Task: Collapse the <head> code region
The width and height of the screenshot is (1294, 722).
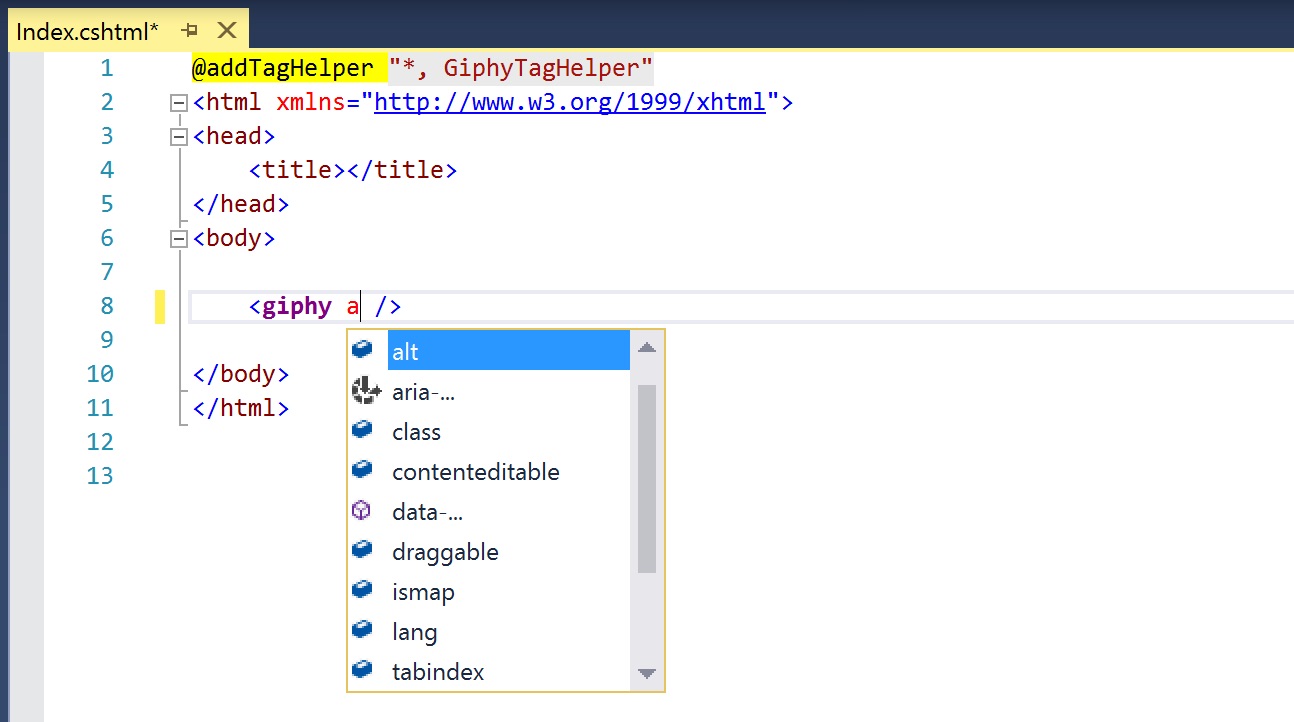Action: click(178, 135)
